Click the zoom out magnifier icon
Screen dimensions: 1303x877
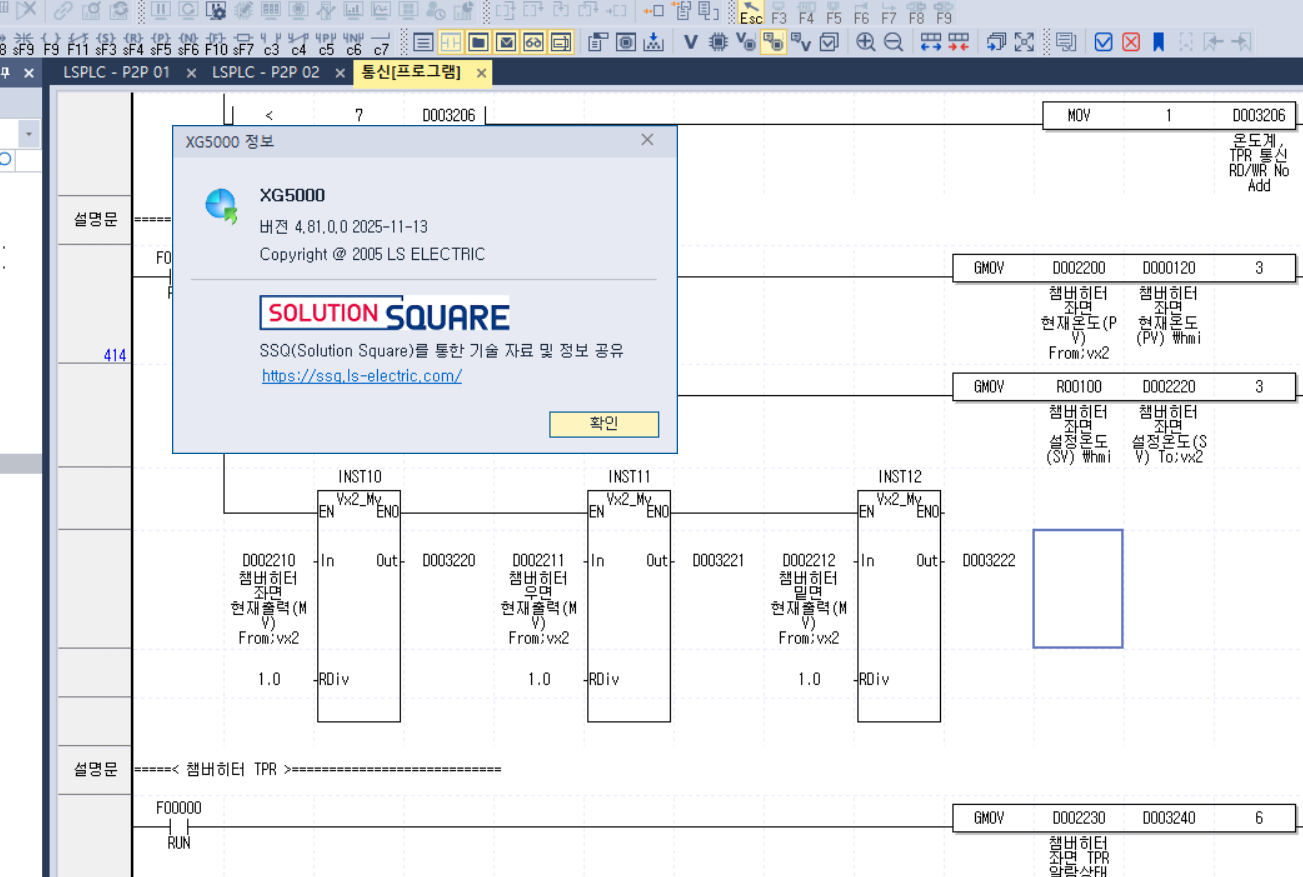(x=894, y=42)
